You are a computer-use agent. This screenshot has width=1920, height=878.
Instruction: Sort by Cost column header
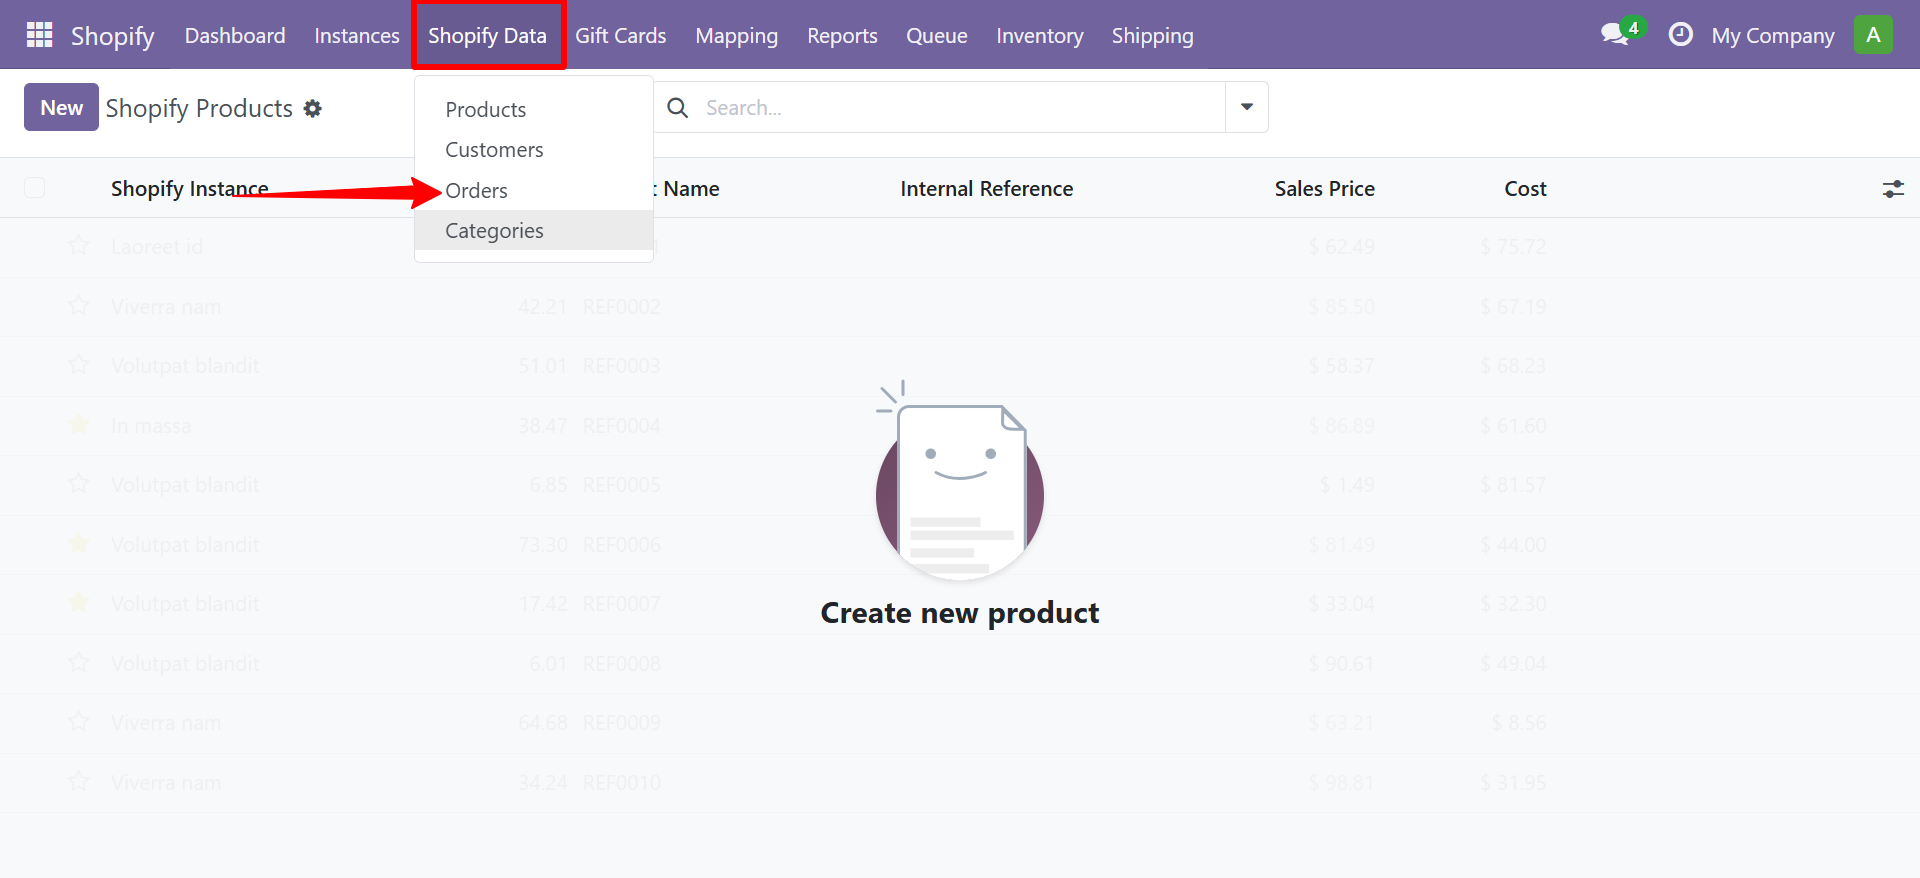1526,188
